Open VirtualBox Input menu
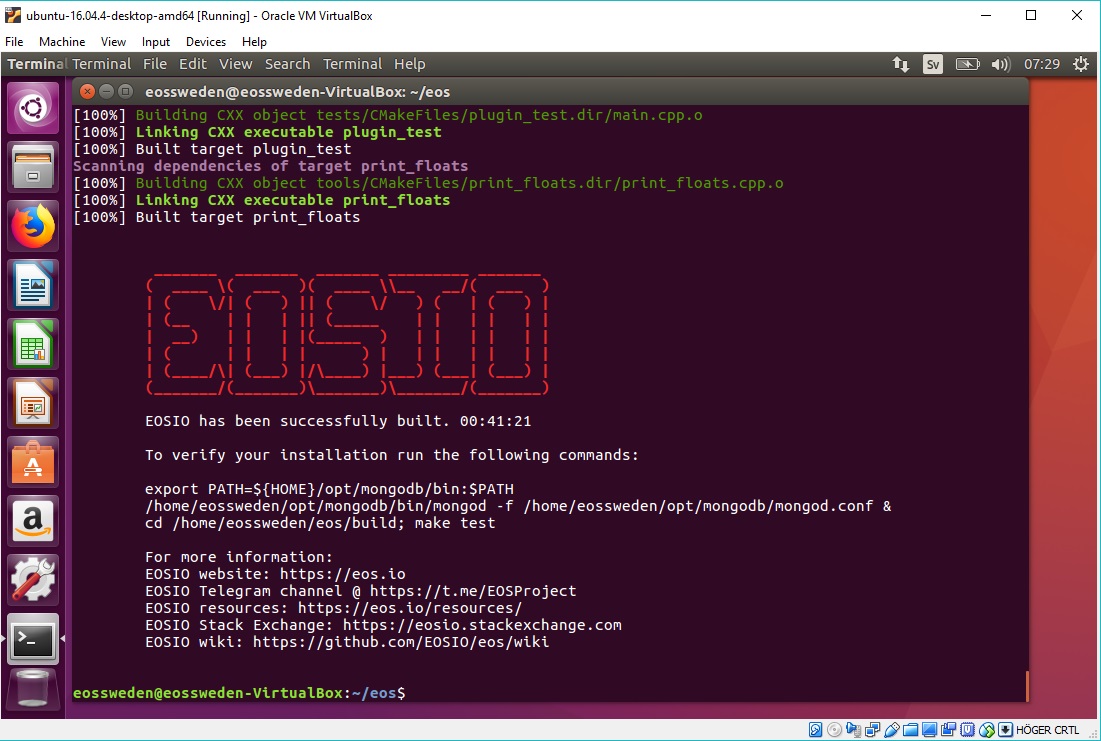The height and width of the screenshot is (741, 1101). tap(156, 41)
